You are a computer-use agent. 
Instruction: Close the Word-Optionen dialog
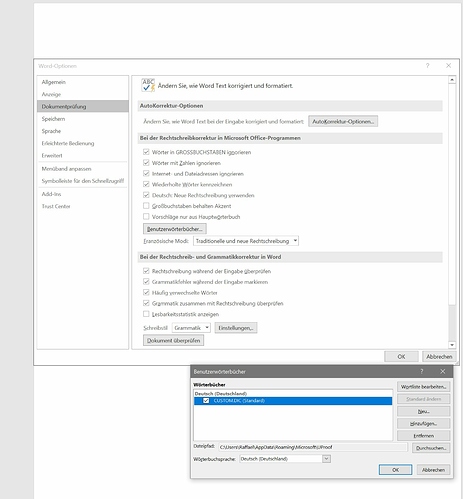(x=449, y=66)
